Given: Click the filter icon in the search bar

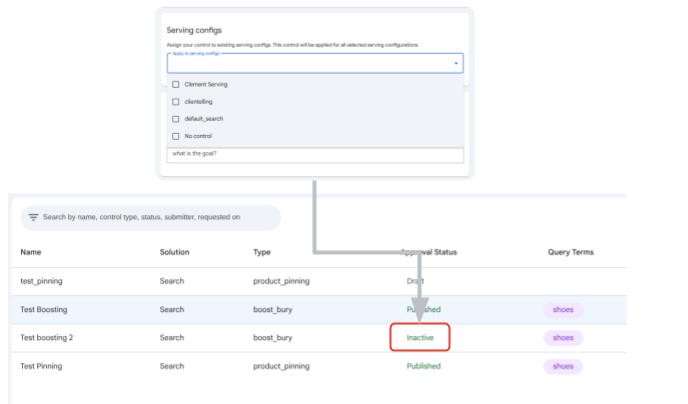Looking at the screenshot, I should pyautogui.click(x=33, y=217).
